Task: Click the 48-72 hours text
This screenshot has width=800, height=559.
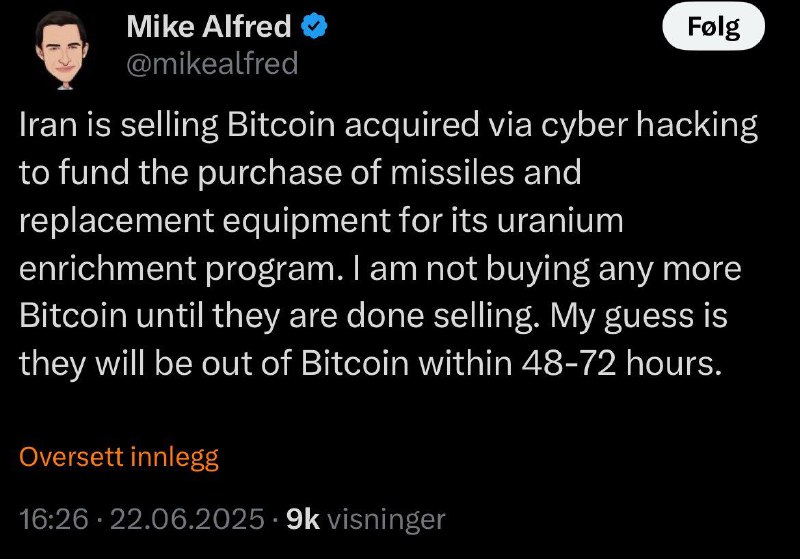Action: (x=622, y=364)
